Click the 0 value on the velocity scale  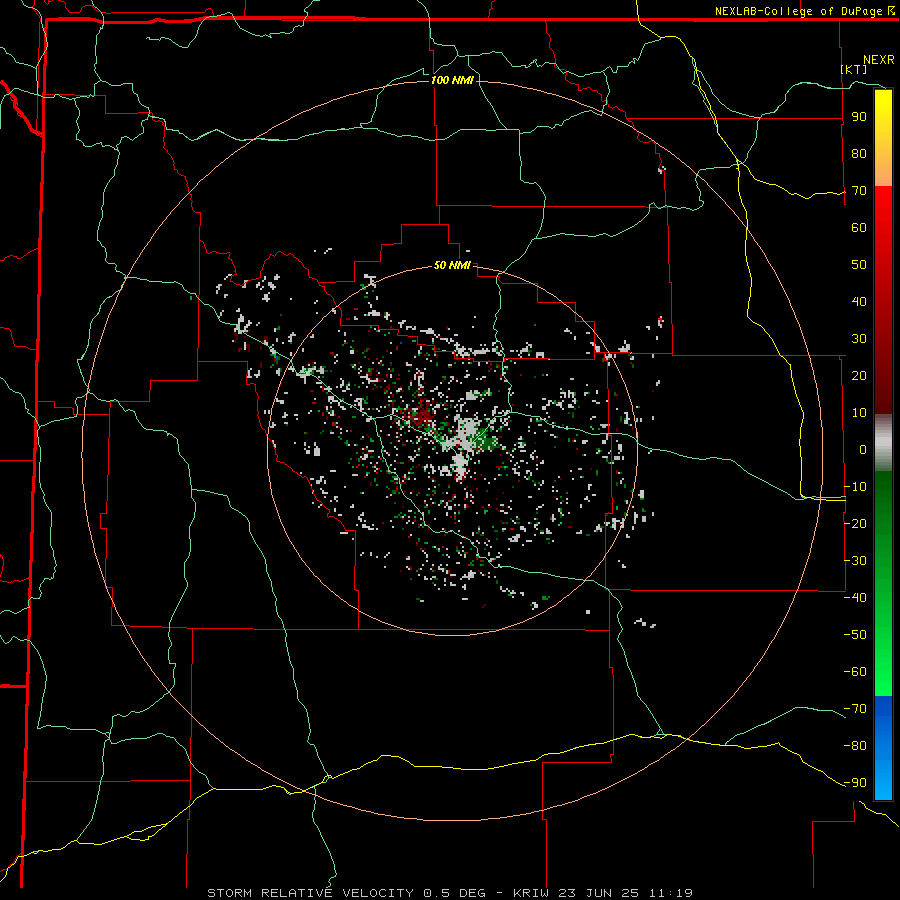coord(863,450)
